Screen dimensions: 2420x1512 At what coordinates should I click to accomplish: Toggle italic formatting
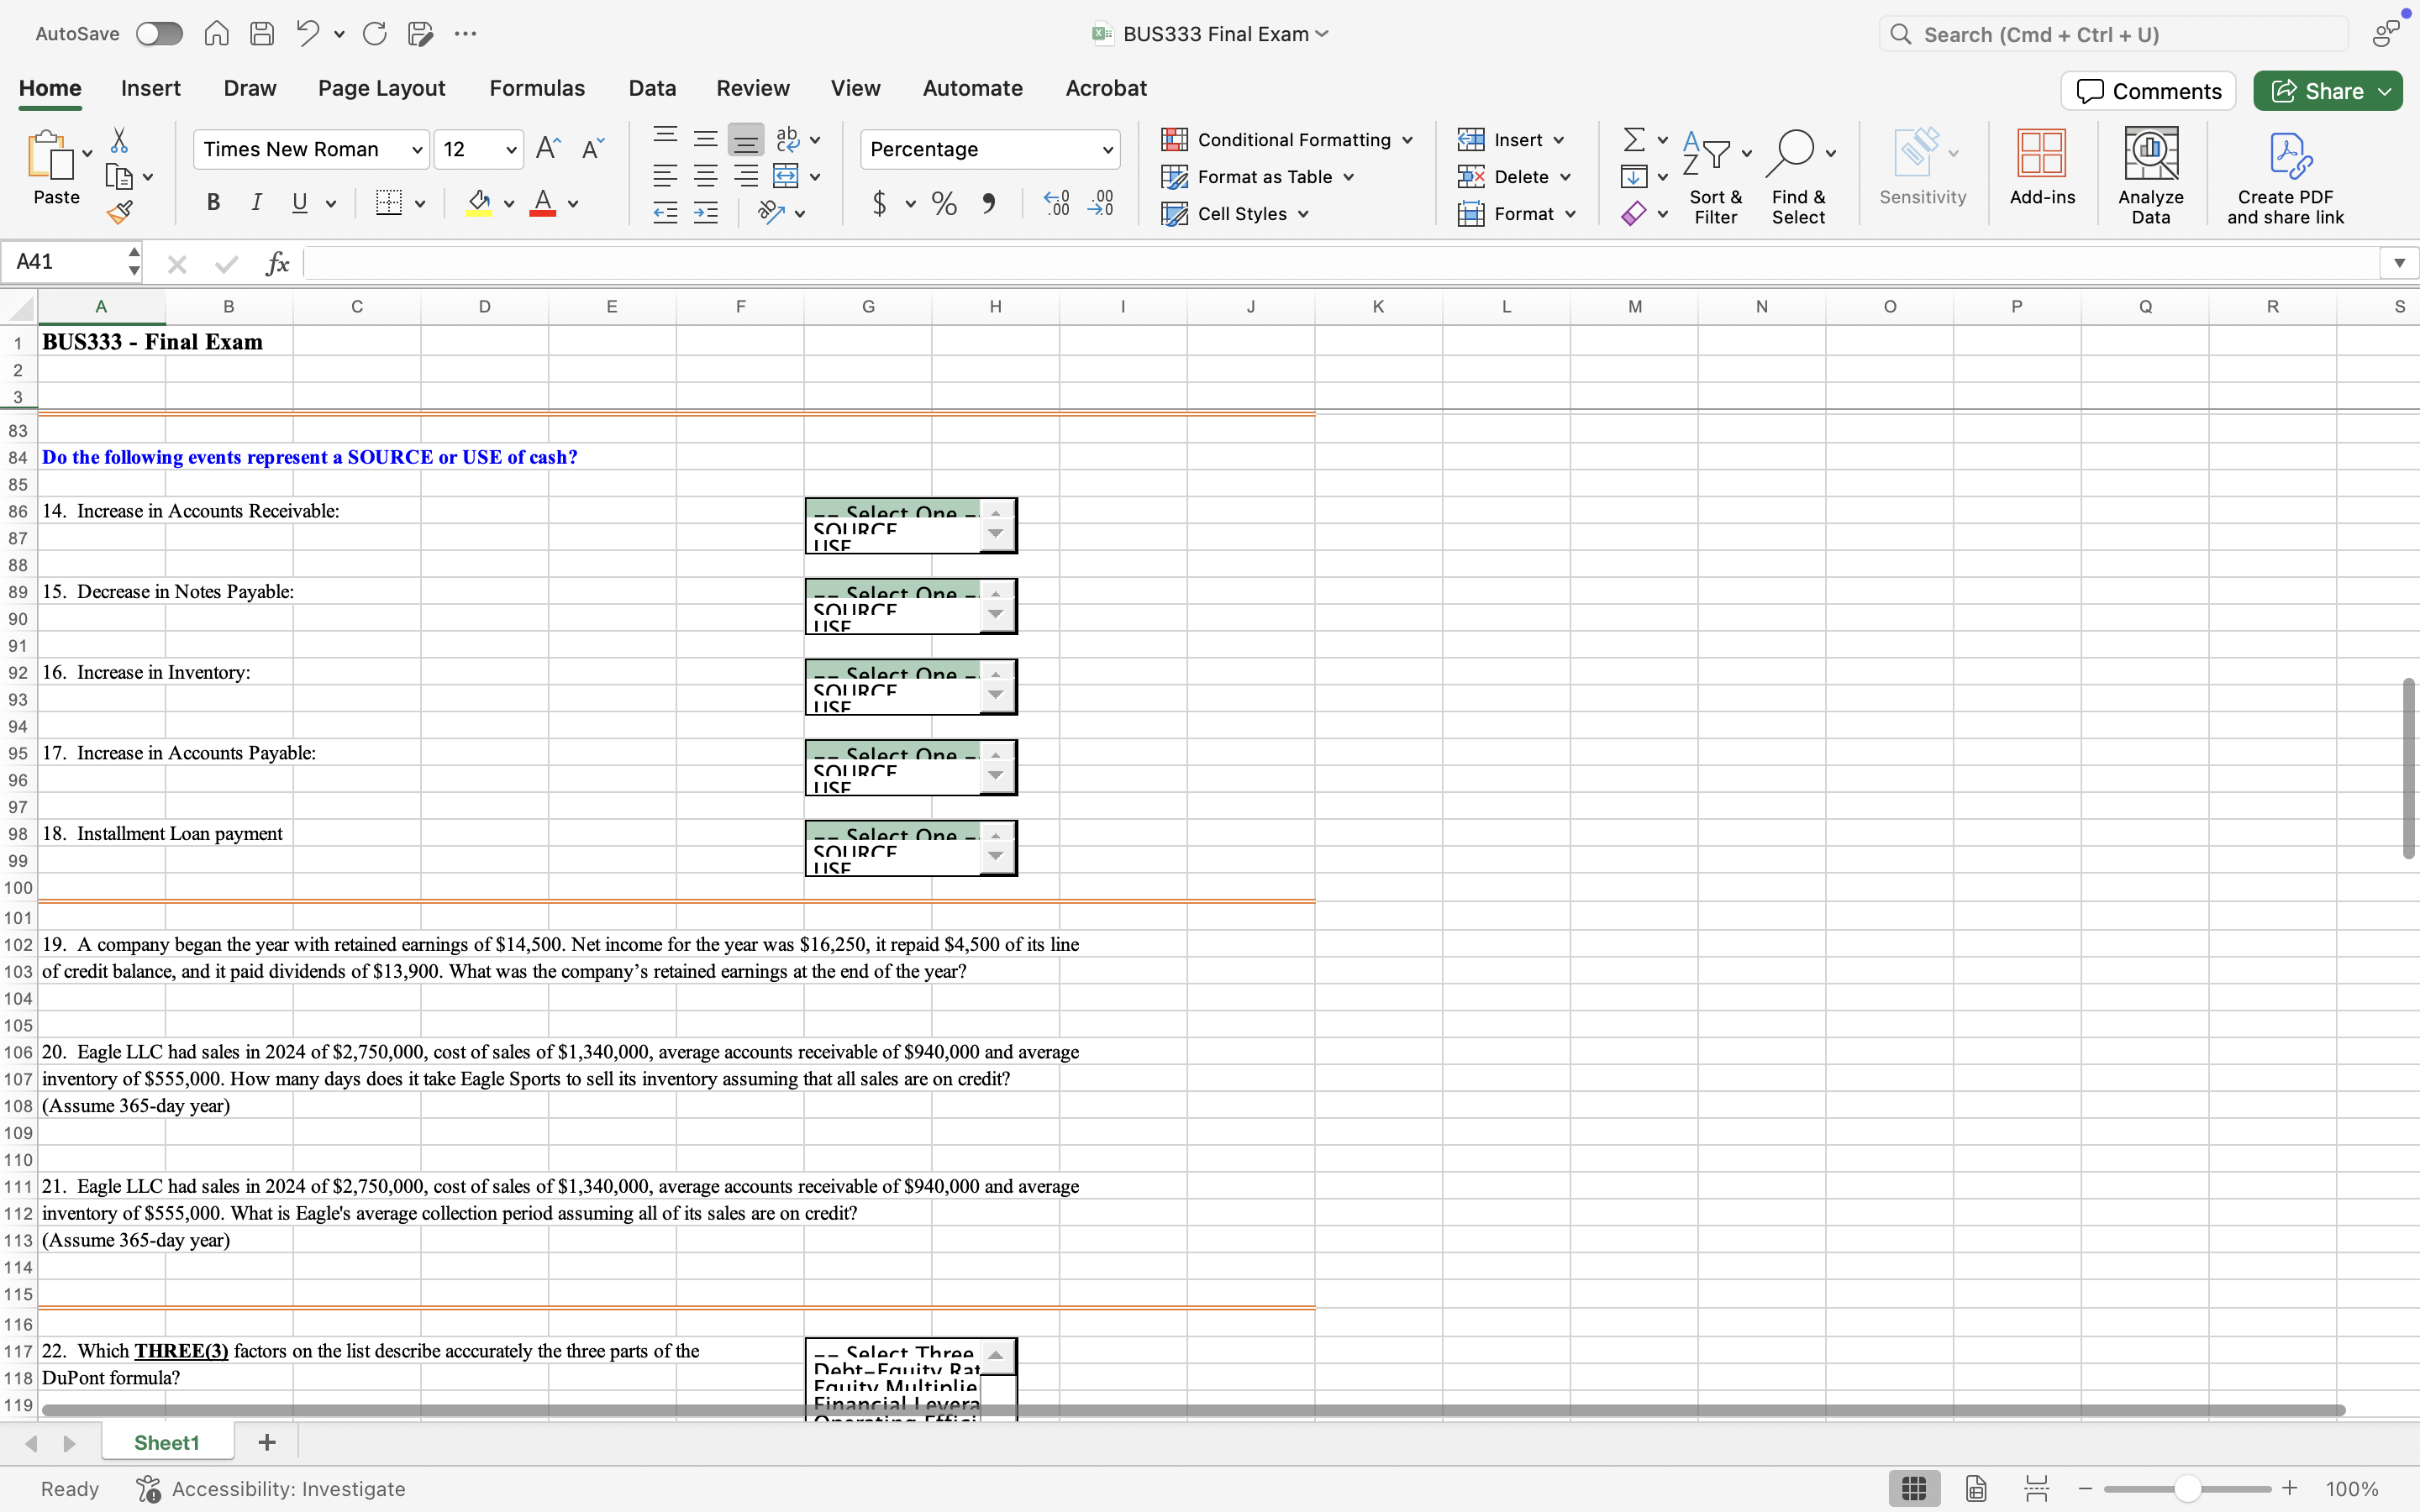(257, 202)
